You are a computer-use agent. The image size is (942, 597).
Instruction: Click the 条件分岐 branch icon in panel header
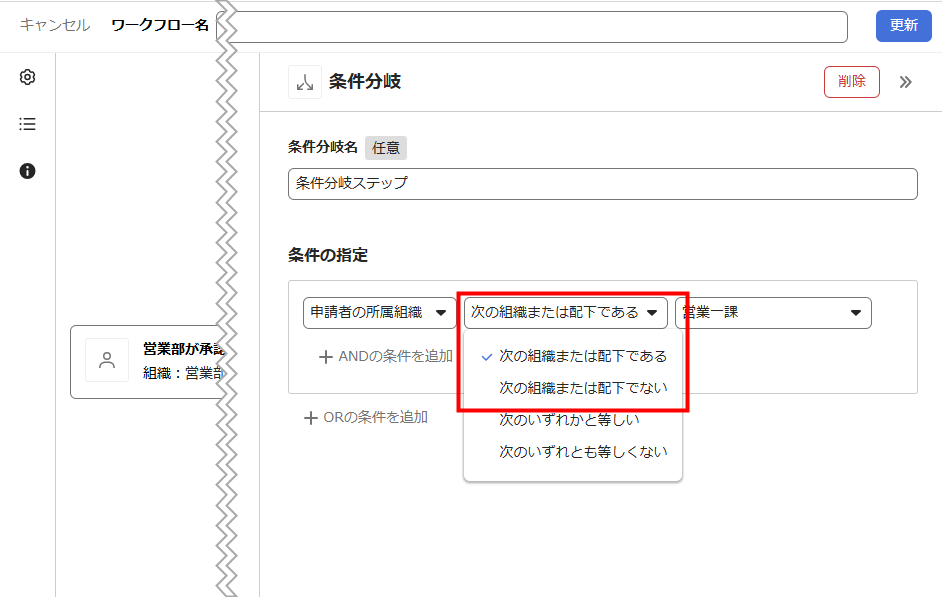click(305, 82)
